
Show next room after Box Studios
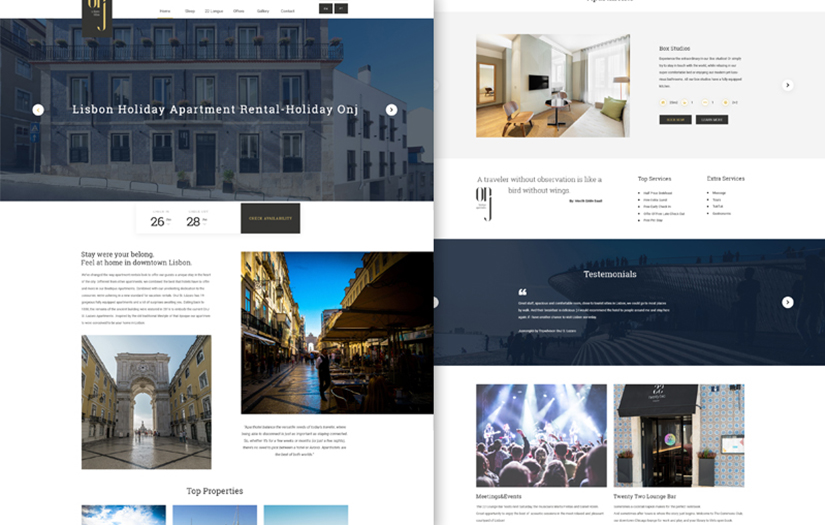coord(788,85)
